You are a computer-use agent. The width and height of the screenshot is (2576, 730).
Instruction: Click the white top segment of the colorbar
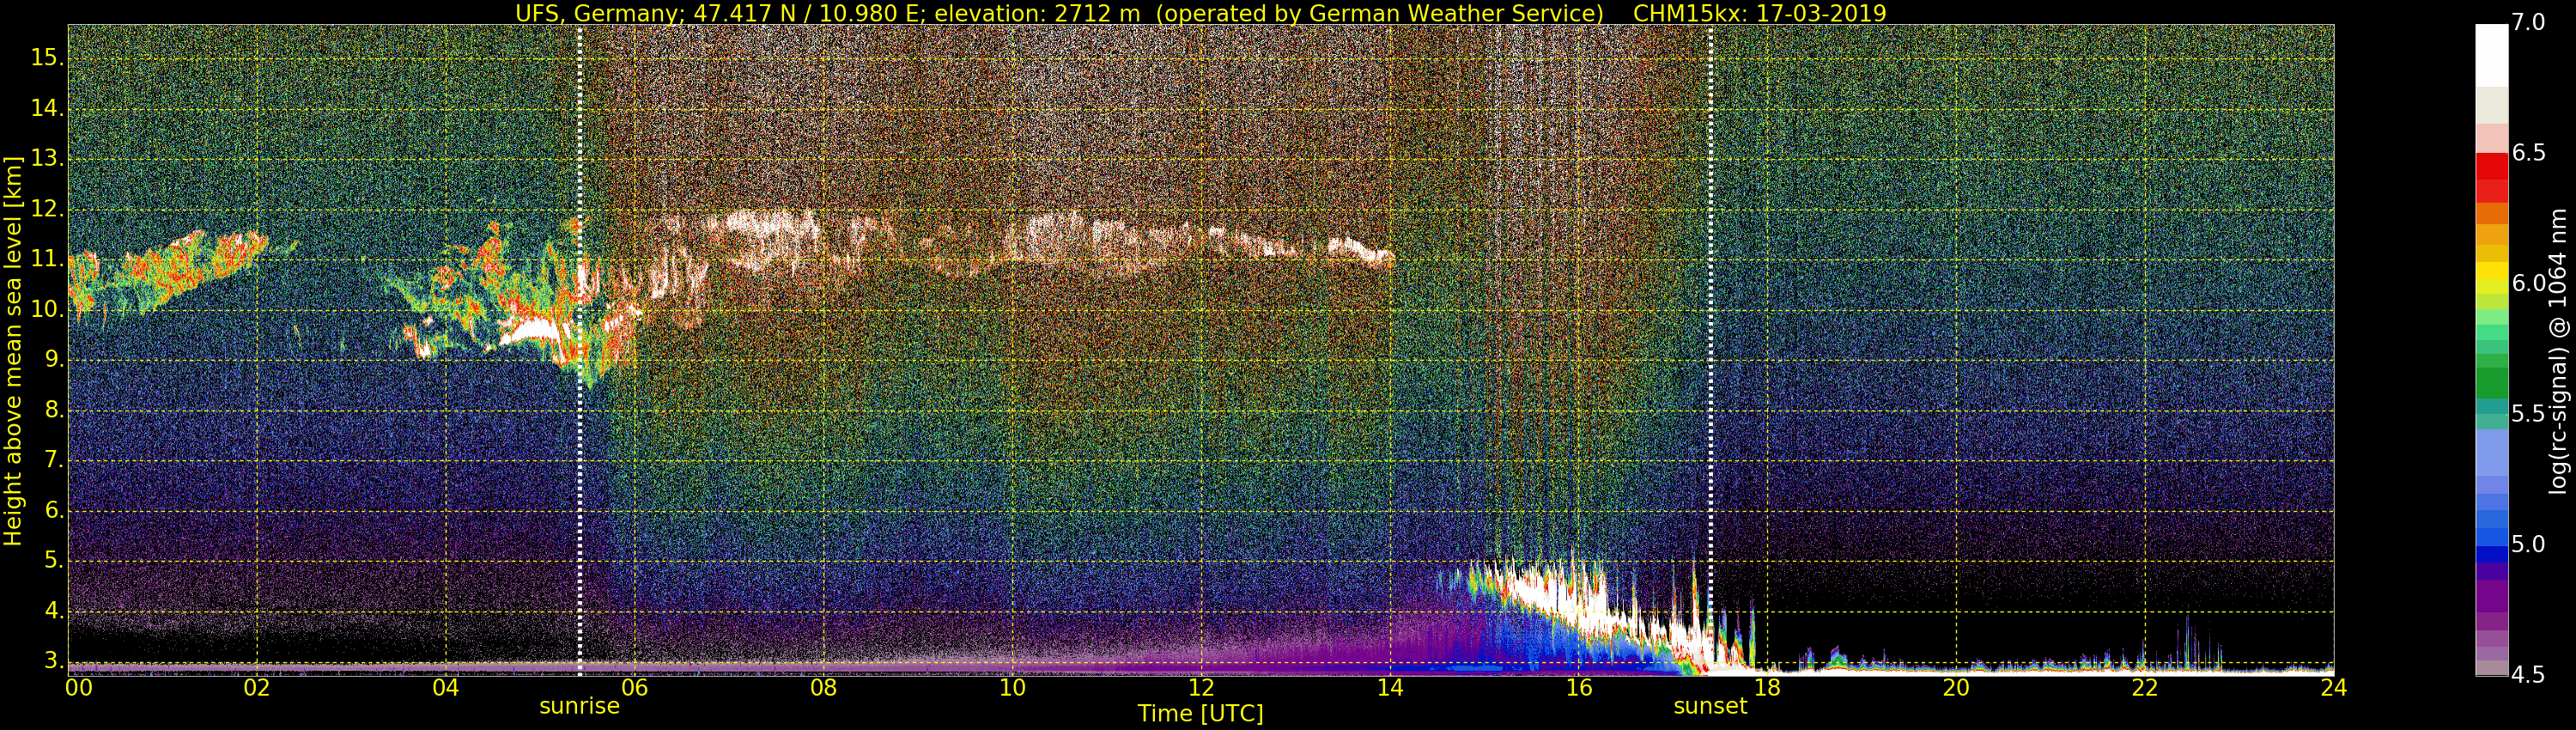tap(2491, 55)
